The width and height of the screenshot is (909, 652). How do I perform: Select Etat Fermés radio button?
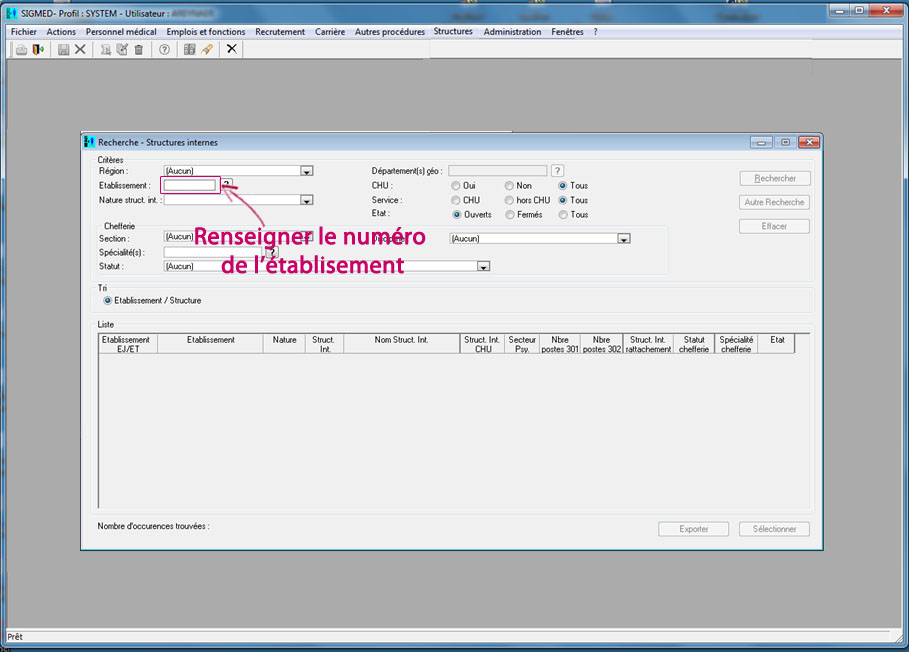(510, 214)
